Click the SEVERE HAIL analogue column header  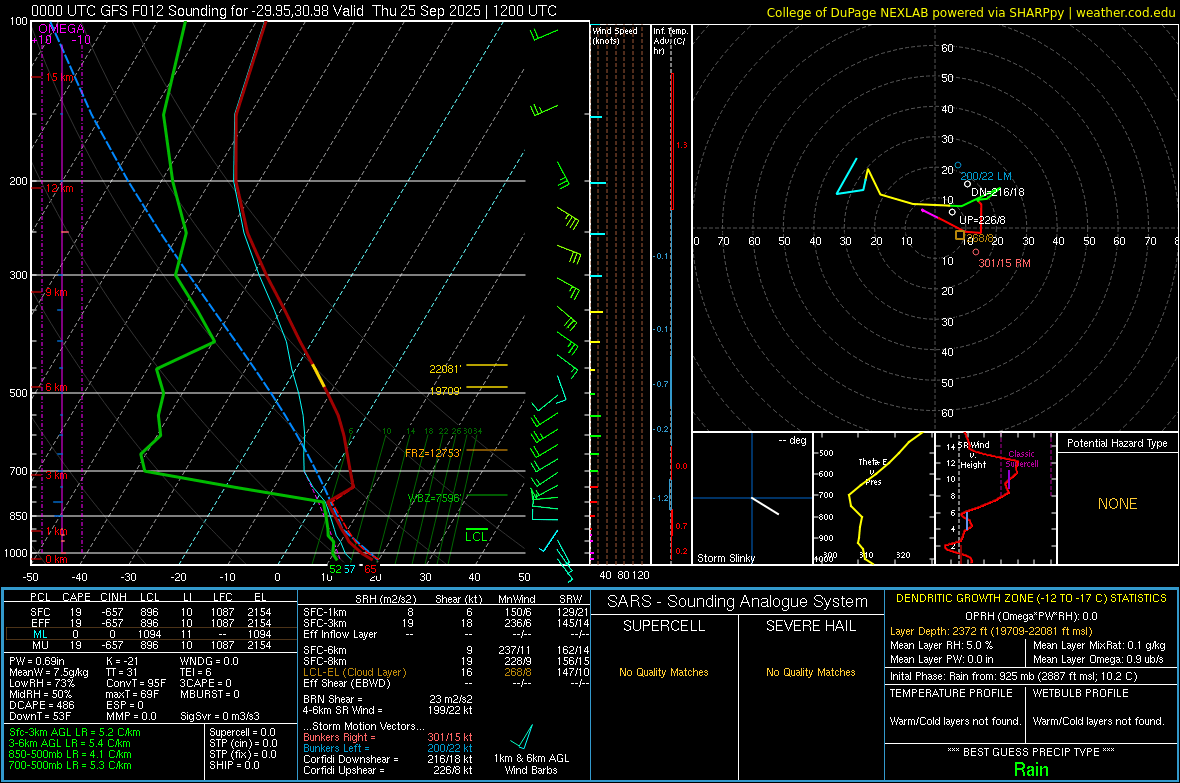pos(810,626)
